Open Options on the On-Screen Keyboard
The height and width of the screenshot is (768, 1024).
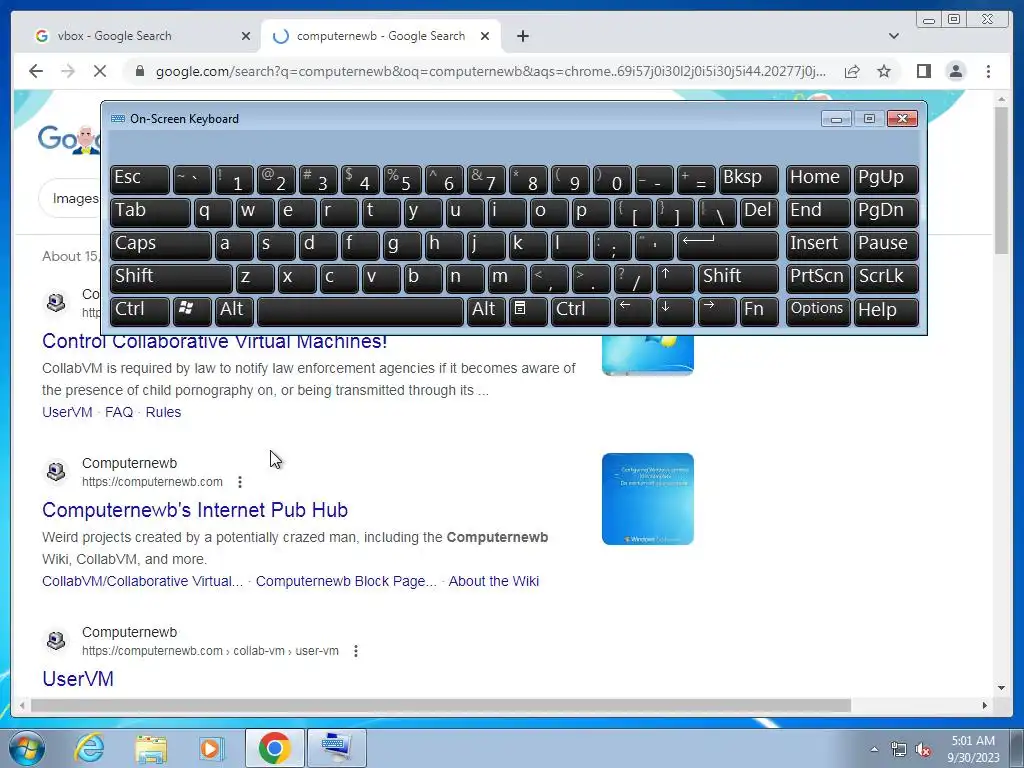coord(818,311)
